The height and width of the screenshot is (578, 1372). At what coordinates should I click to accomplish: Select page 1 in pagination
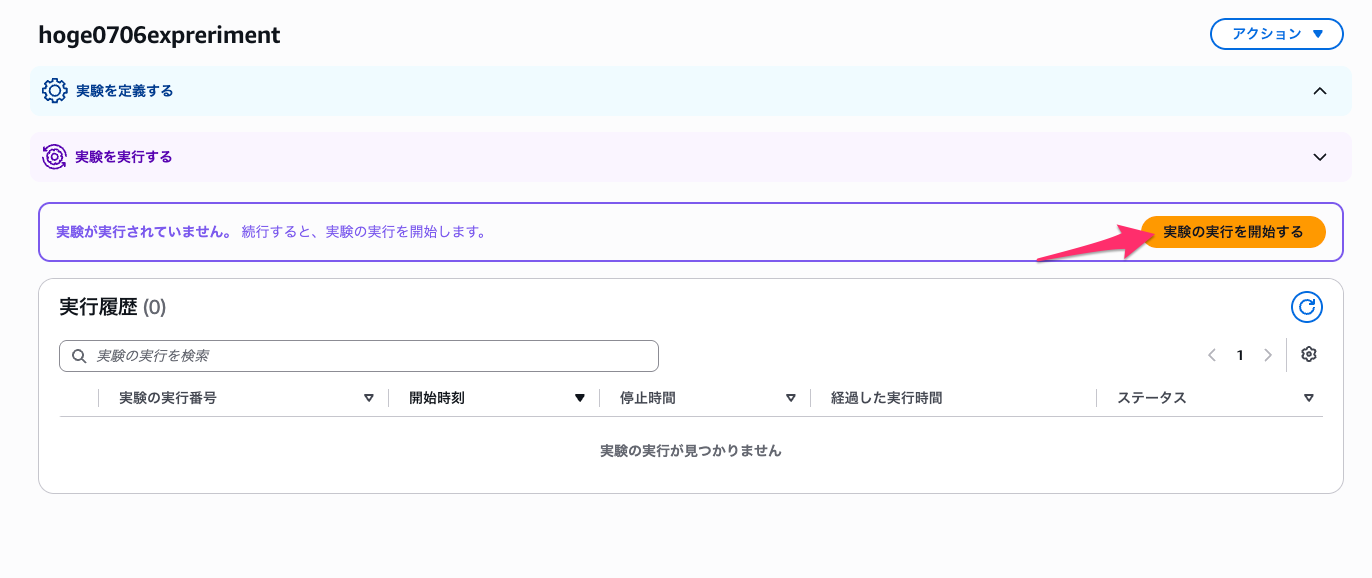coord(1240,355)
